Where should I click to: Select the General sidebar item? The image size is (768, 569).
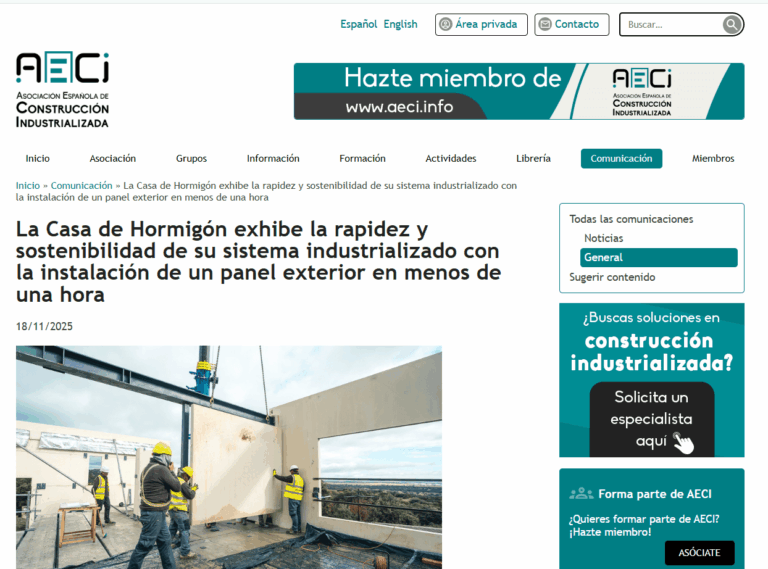click(658, 258)
